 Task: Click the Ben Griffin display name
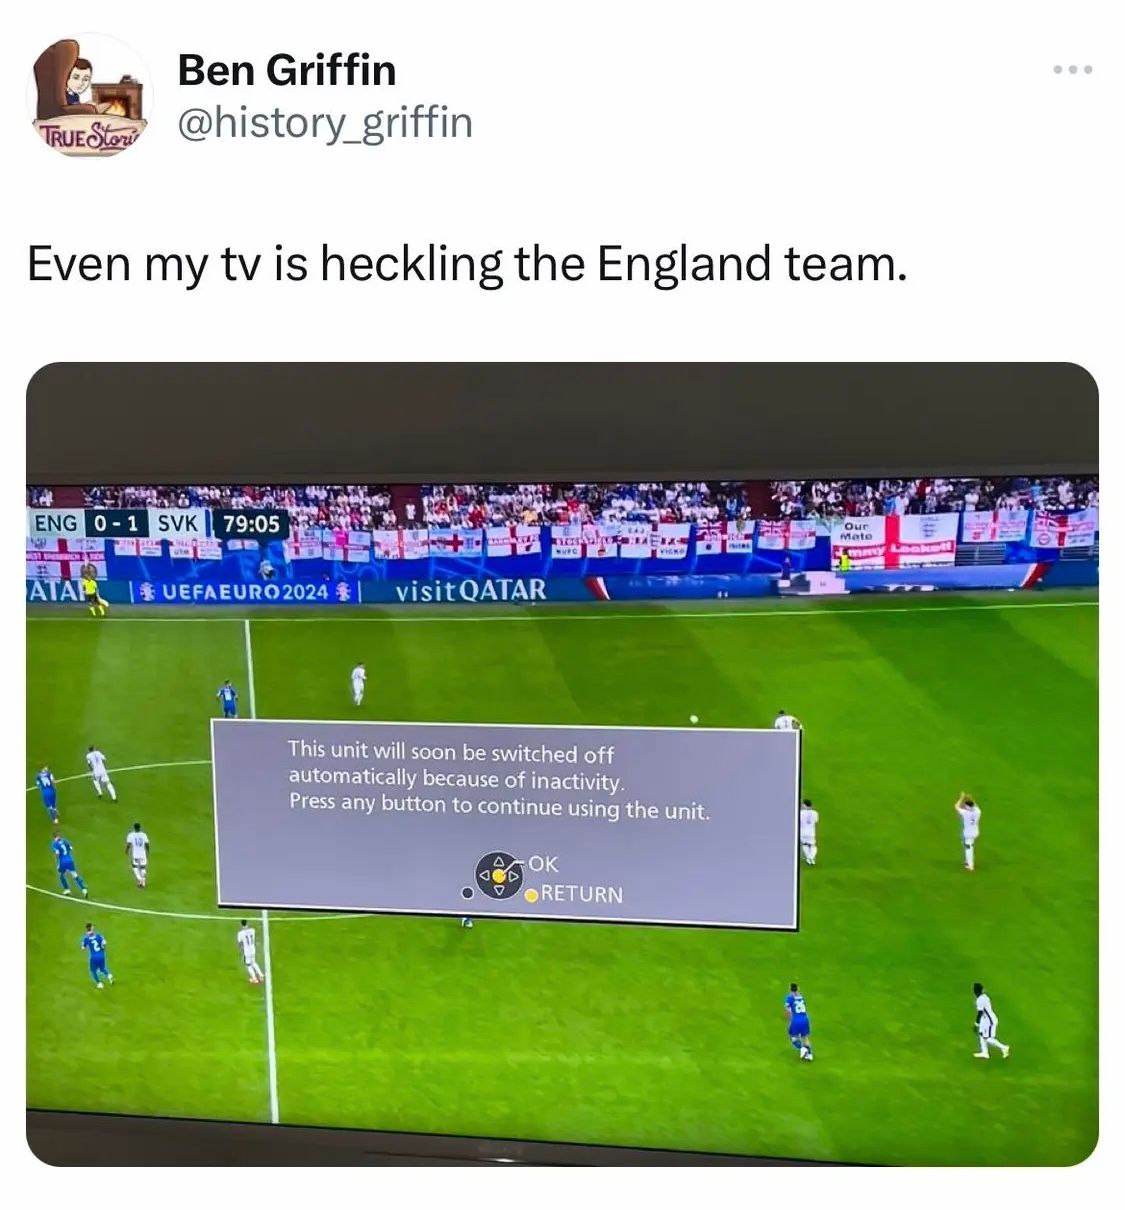[x=287, y=71]
